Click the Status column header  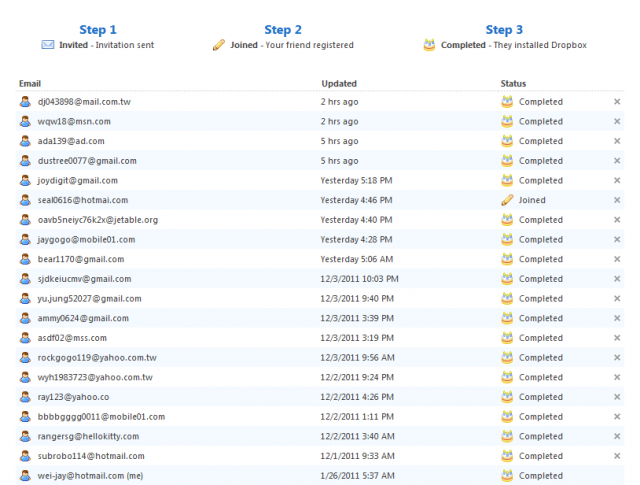point(513,83)
